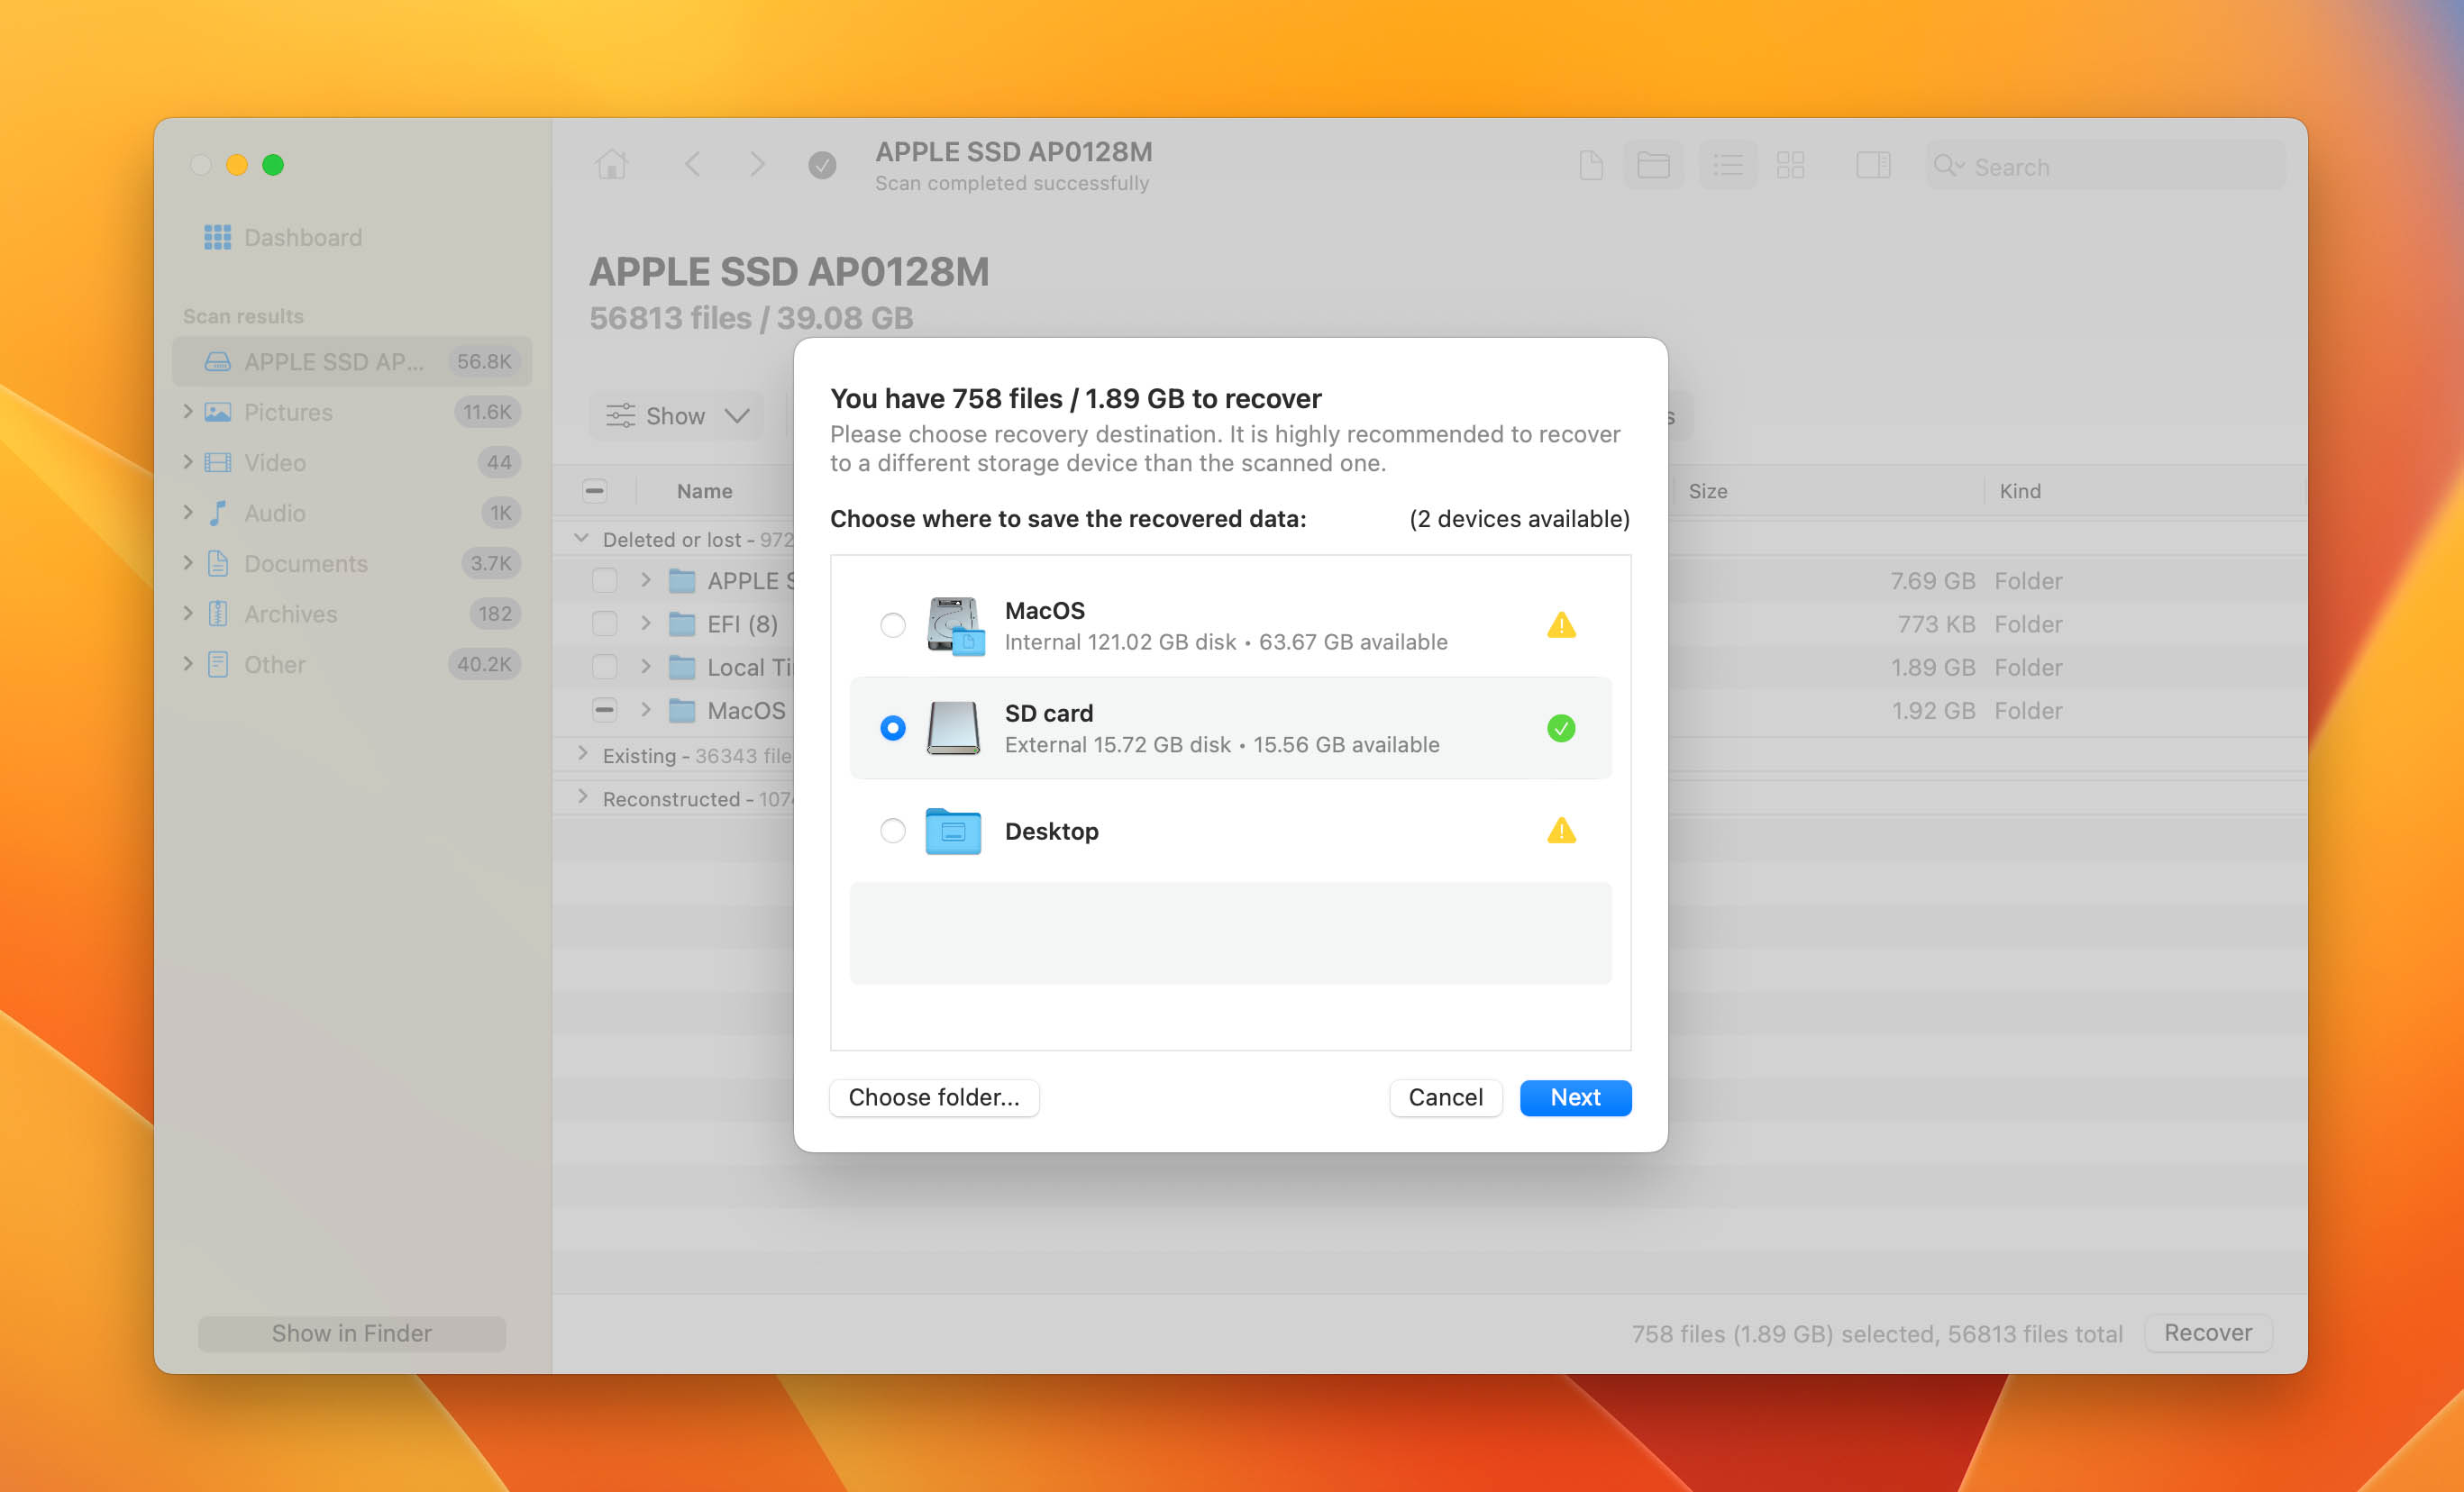Collapse the Deleted or lost section

[x=582, y=537]
